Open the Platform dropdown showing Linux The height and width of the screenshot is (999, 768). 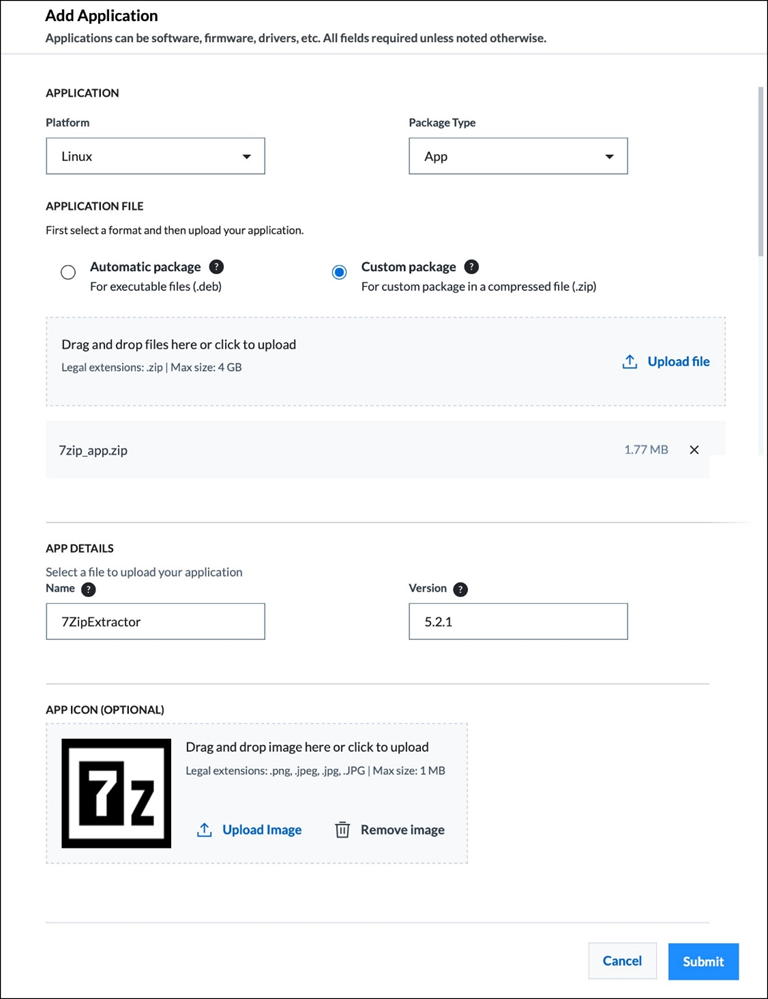156,156
